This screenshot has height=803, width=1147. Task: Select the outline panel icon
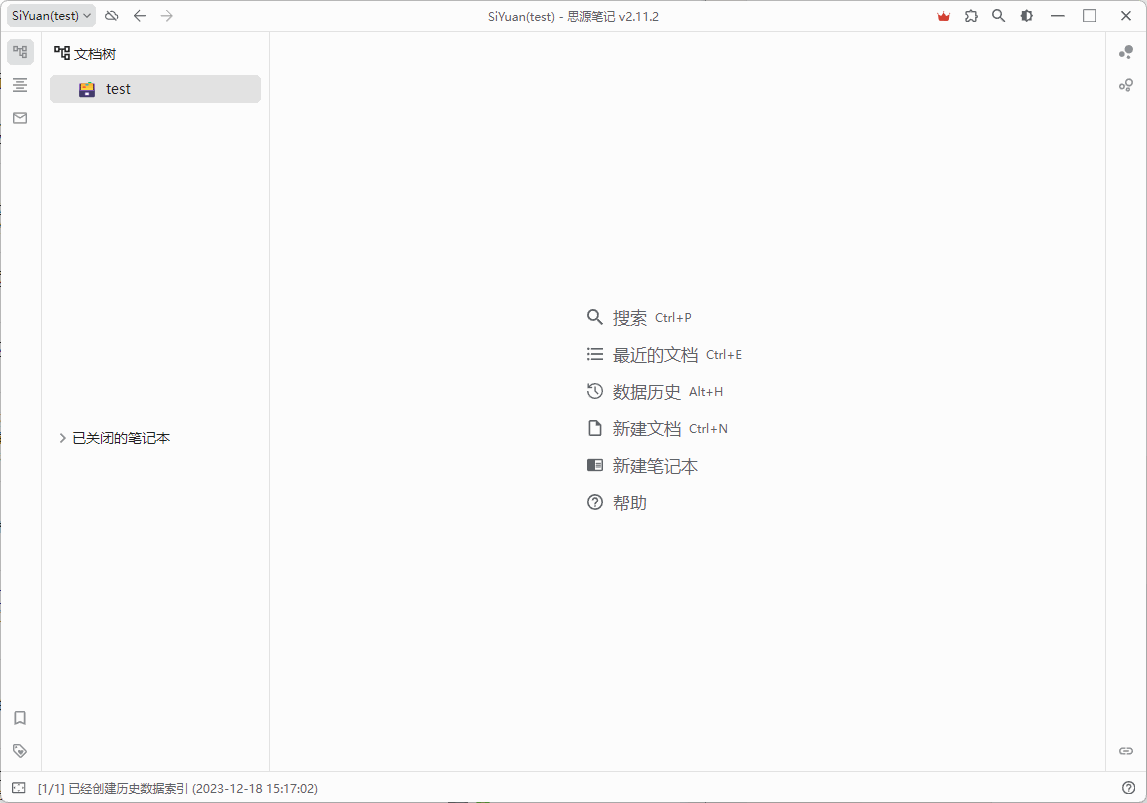pyautogui.click(x=20, y=85)
